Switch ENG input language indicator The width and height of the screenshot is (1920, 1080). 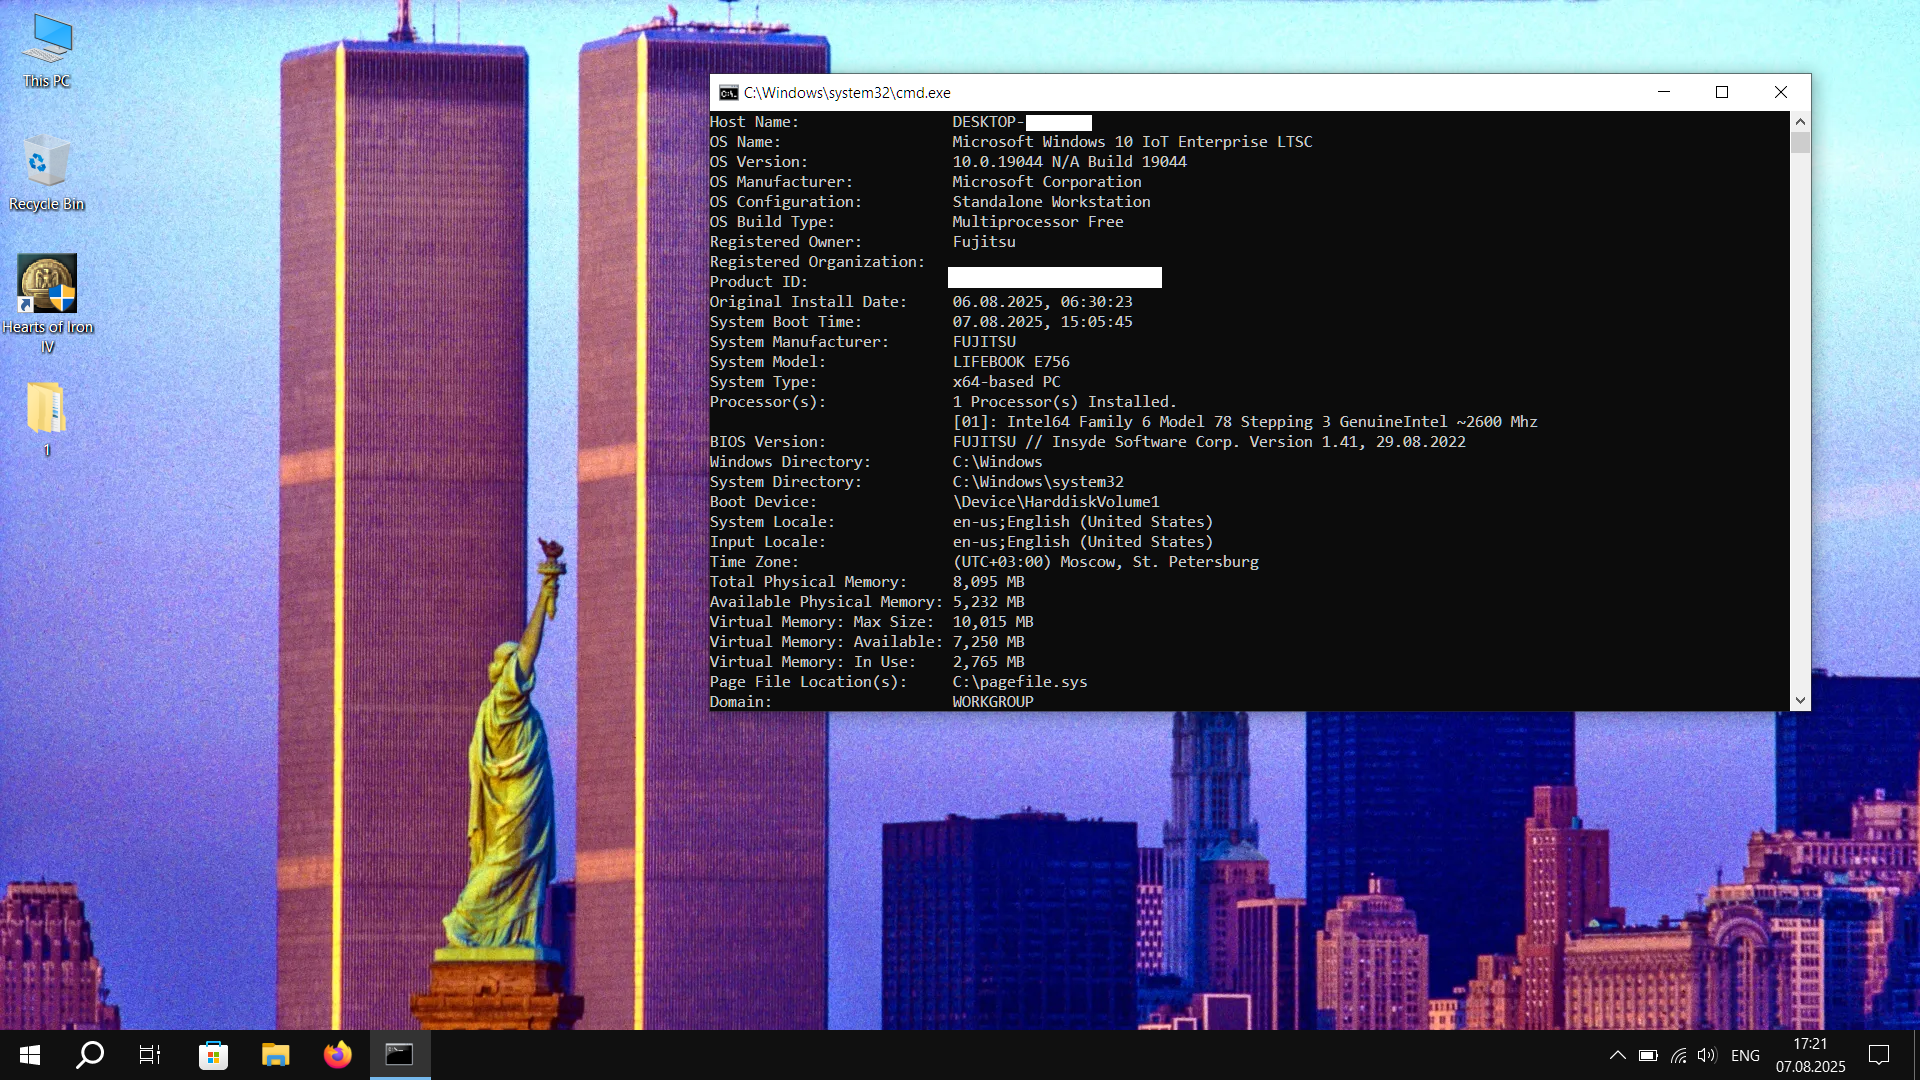(1745, 1055)
